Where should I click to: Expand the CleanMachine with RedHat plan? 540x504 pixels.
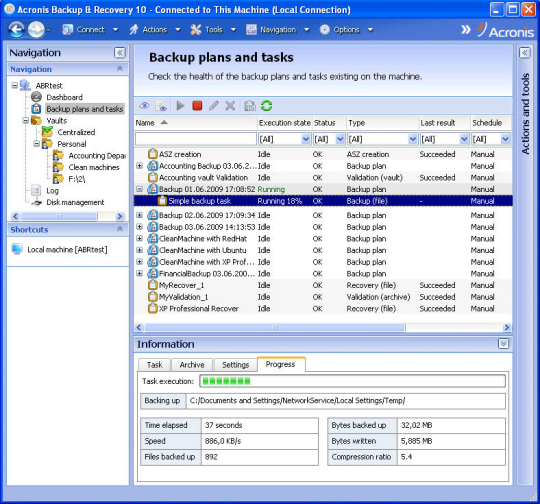[139, 238]
